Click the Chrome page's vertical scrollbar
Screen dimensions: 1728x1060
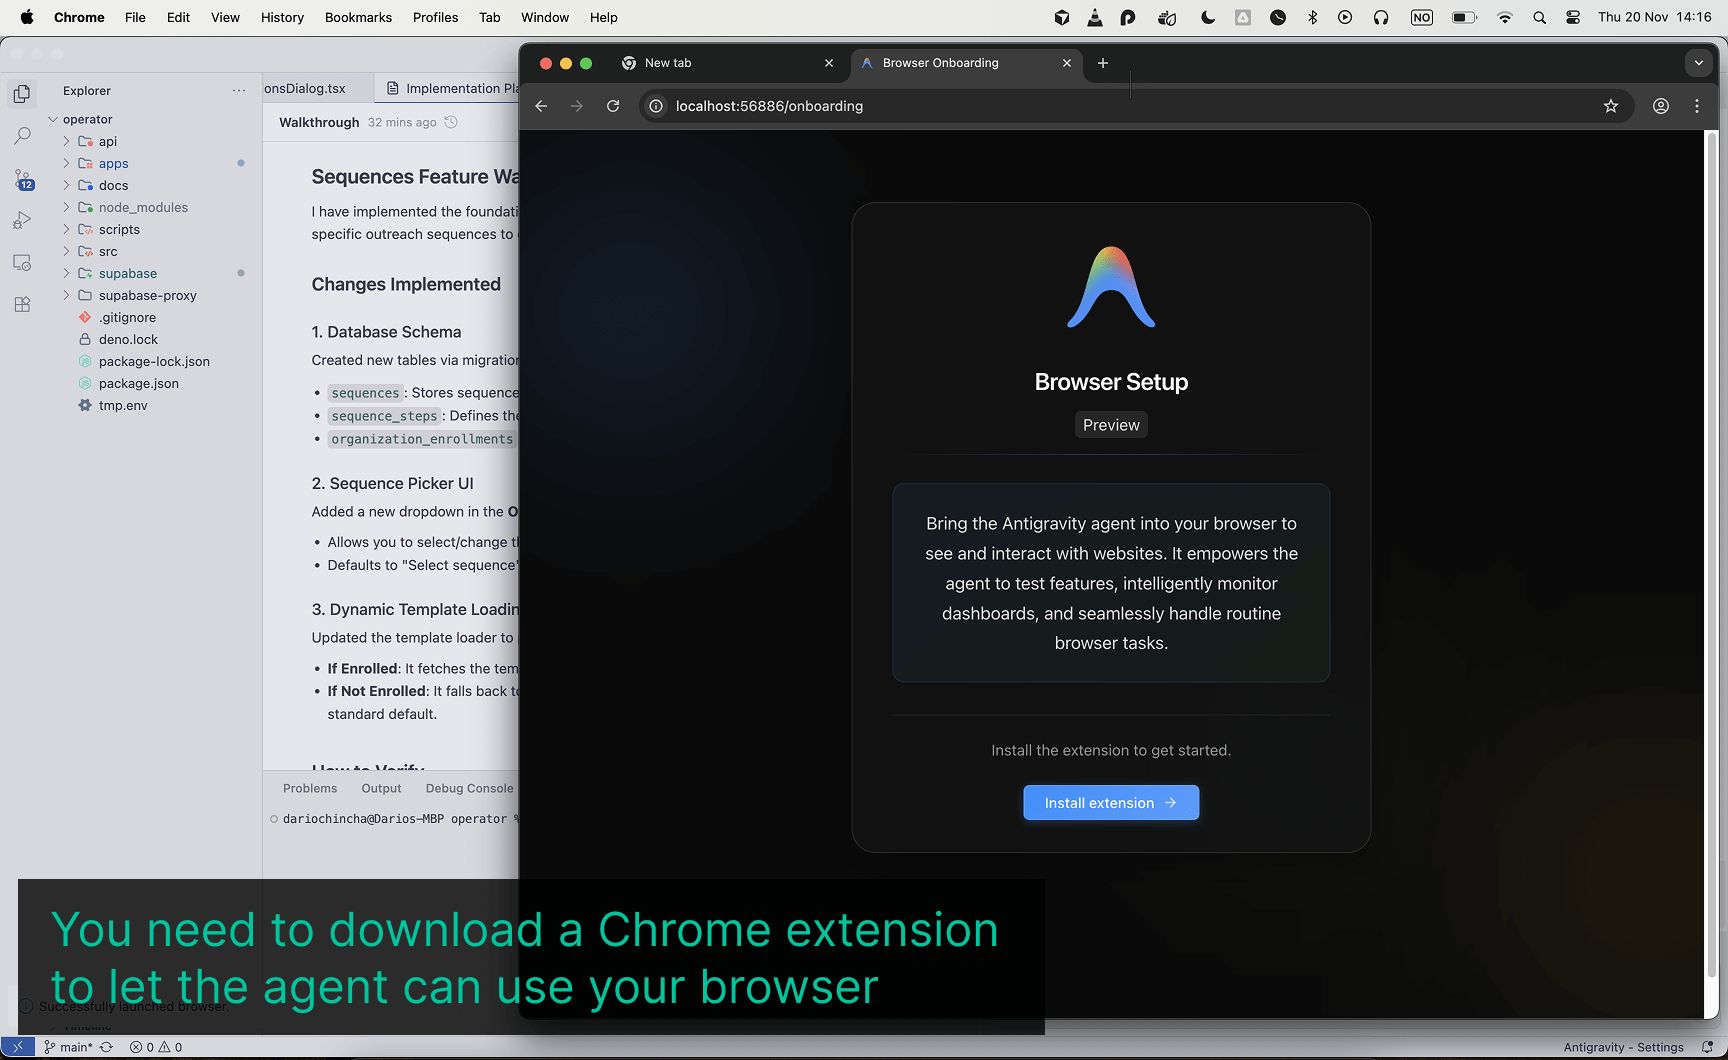(1711, 555)
